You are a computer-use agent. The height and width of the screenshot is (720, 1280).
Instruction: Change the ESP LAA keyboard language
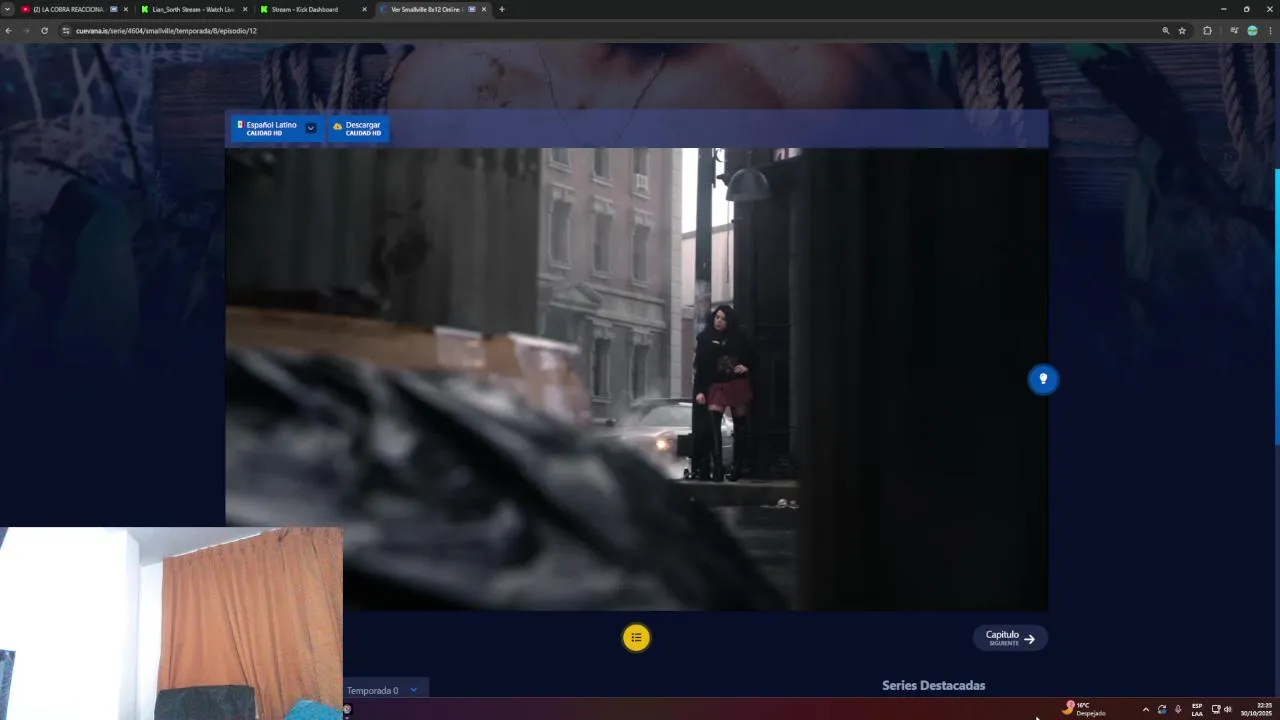click(x=1197, y=709)
